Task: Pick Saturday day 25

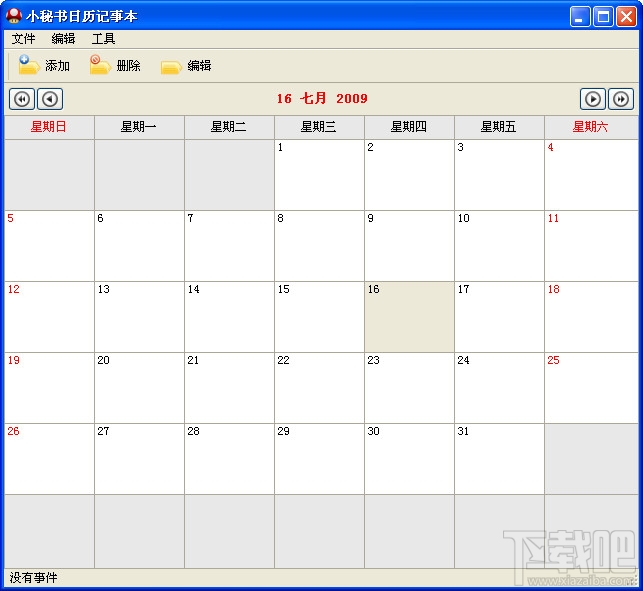Action: 591,388
